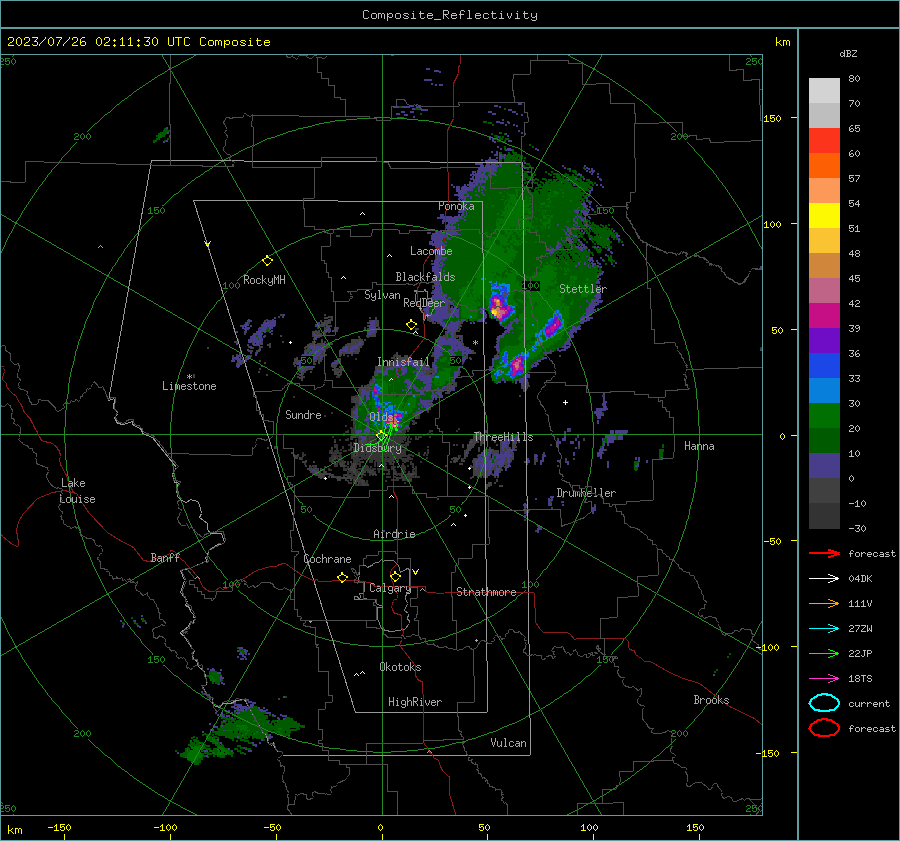The width and height of the screenshot is (900, 841).
Task: Click the yellow diamond marker at Didsbury
Action: pos(381,436)
